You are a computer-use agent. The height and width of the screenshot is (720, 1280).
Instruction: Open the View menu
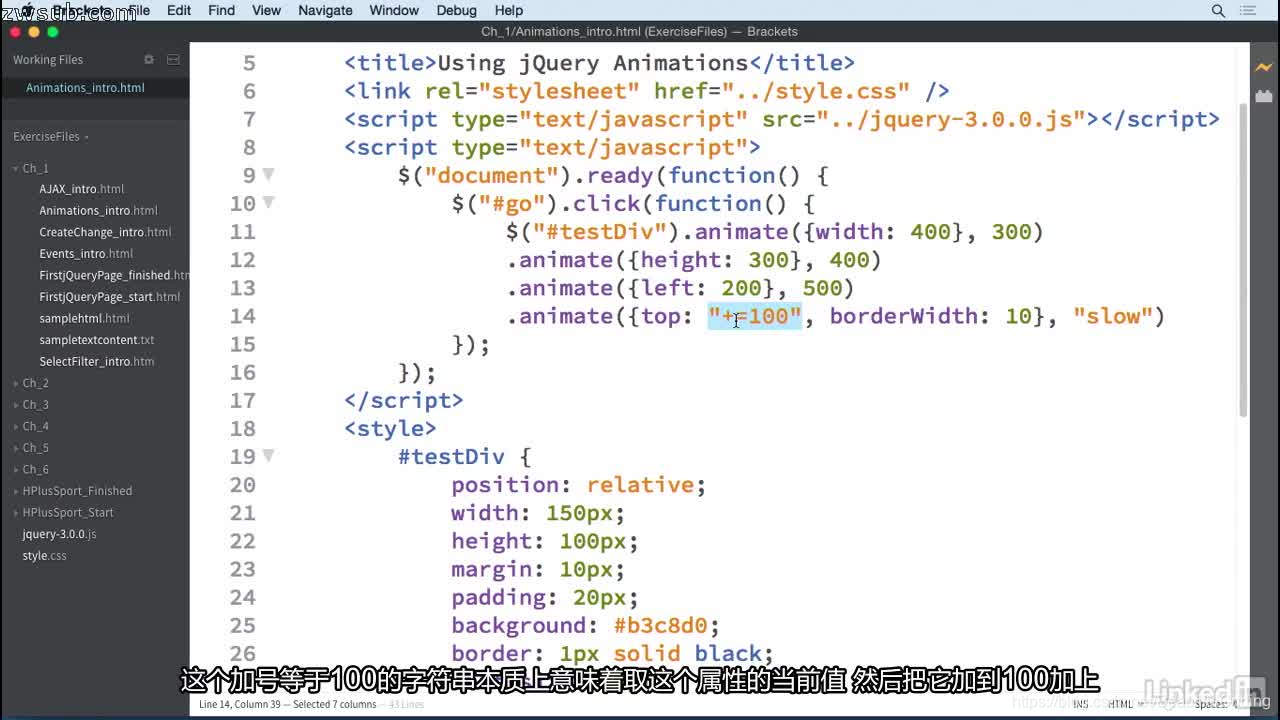pyautogui.click(x=266, y=10)
